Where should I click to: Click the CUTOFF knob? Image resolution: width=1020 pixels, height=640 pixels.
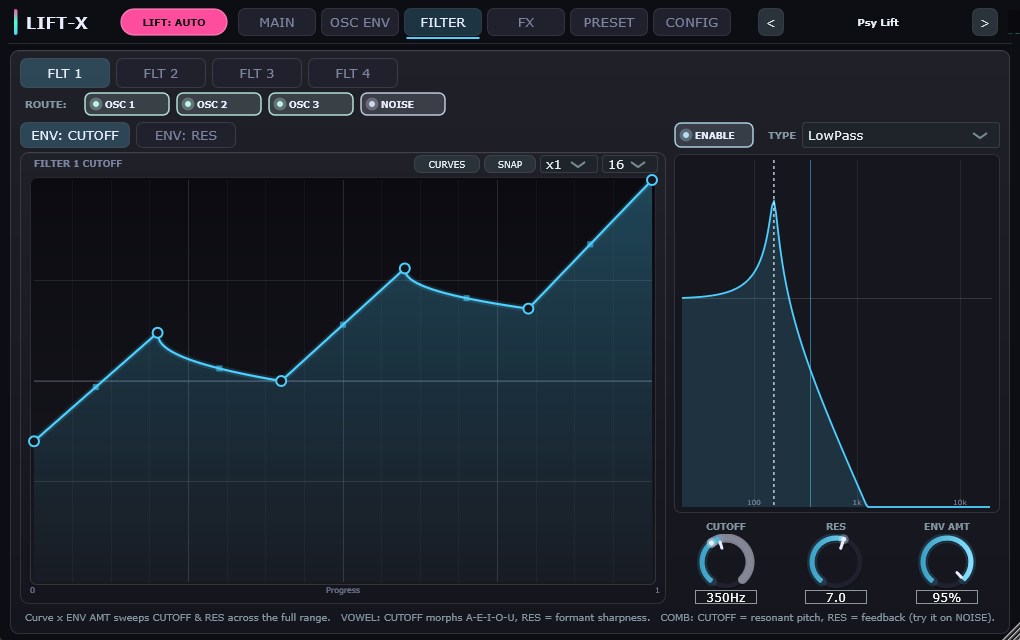726,561
